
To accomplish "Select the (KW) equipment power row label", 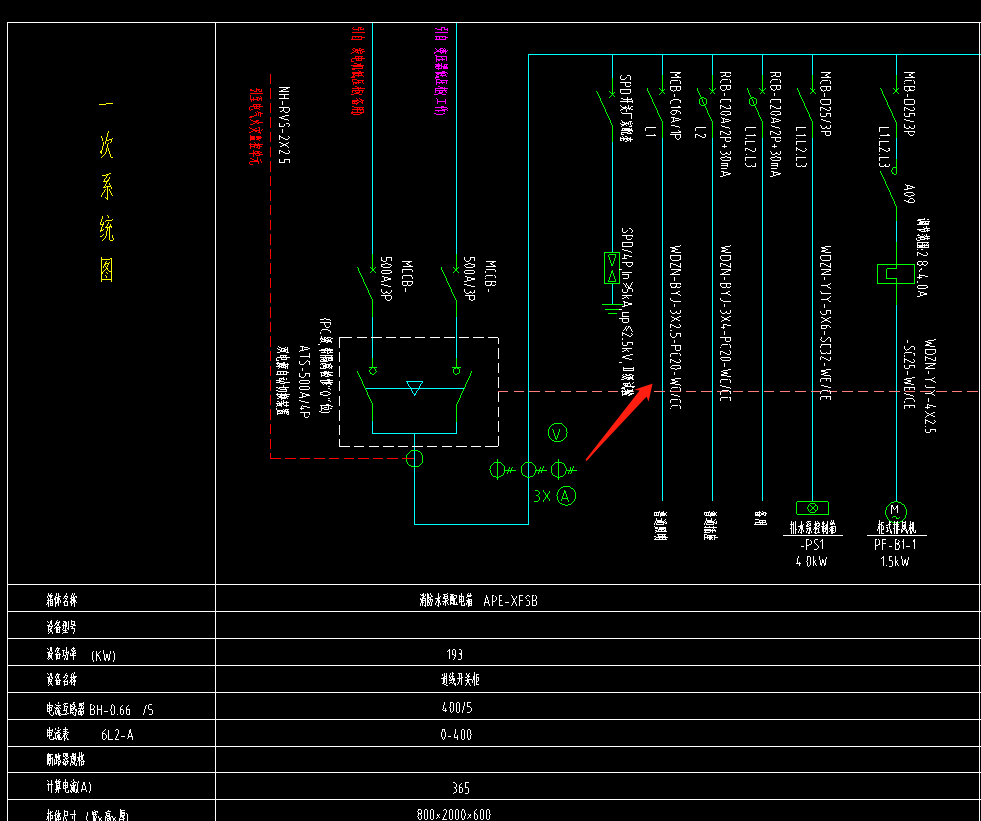I will point(81,655).
